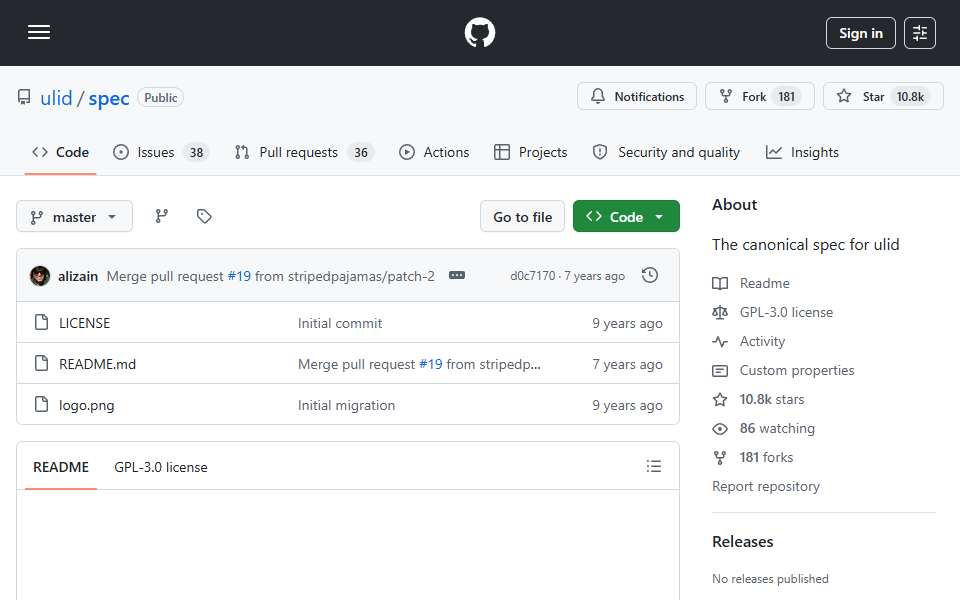Open Initial commit message for LICENSE
Screen dimensions: 960x600
340,323
